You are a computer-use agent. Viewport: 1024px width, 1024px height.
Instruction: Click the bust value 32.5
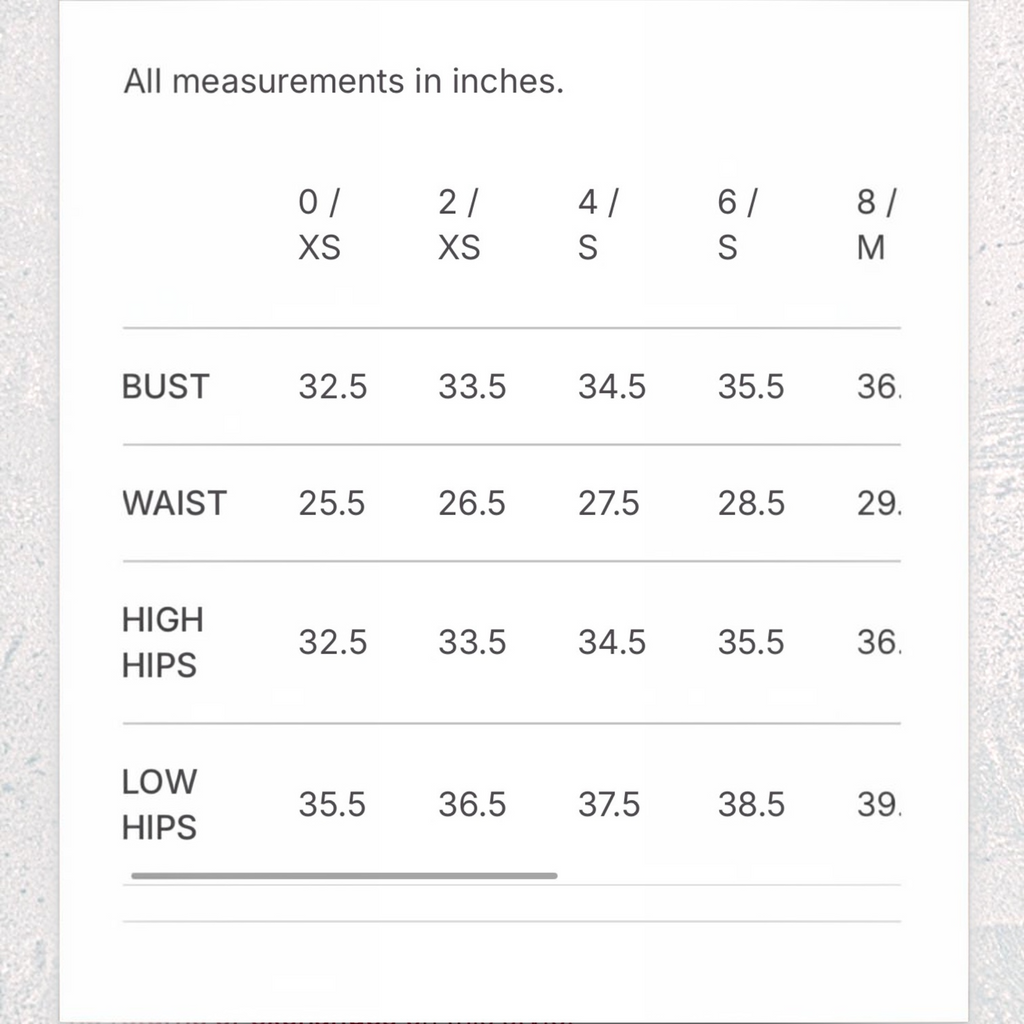(x=333, y=387)
